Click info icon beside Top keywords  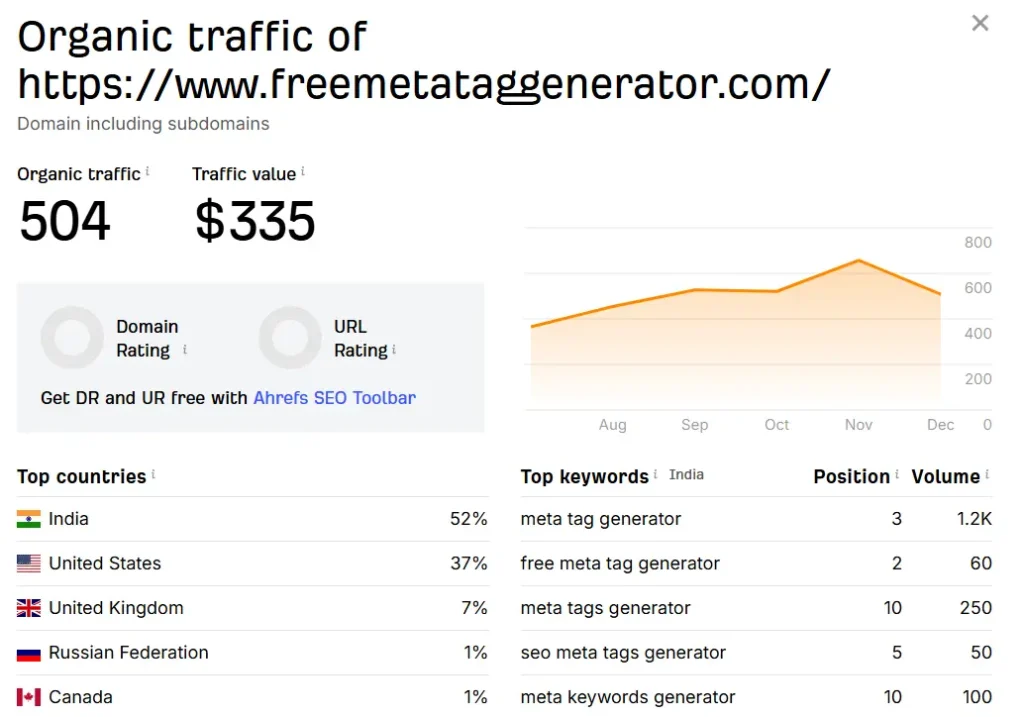655,475
